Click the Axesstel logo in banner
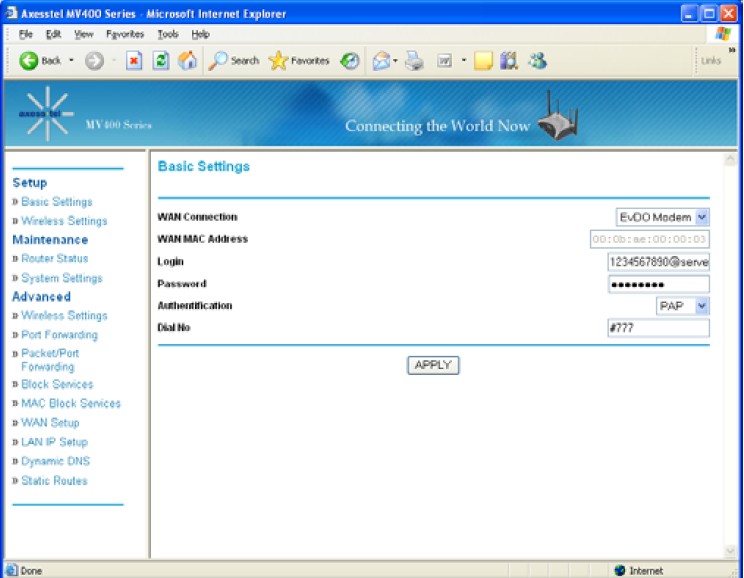Image resolution: width=744 pixels, height=578 pixels. click(46, 114)
